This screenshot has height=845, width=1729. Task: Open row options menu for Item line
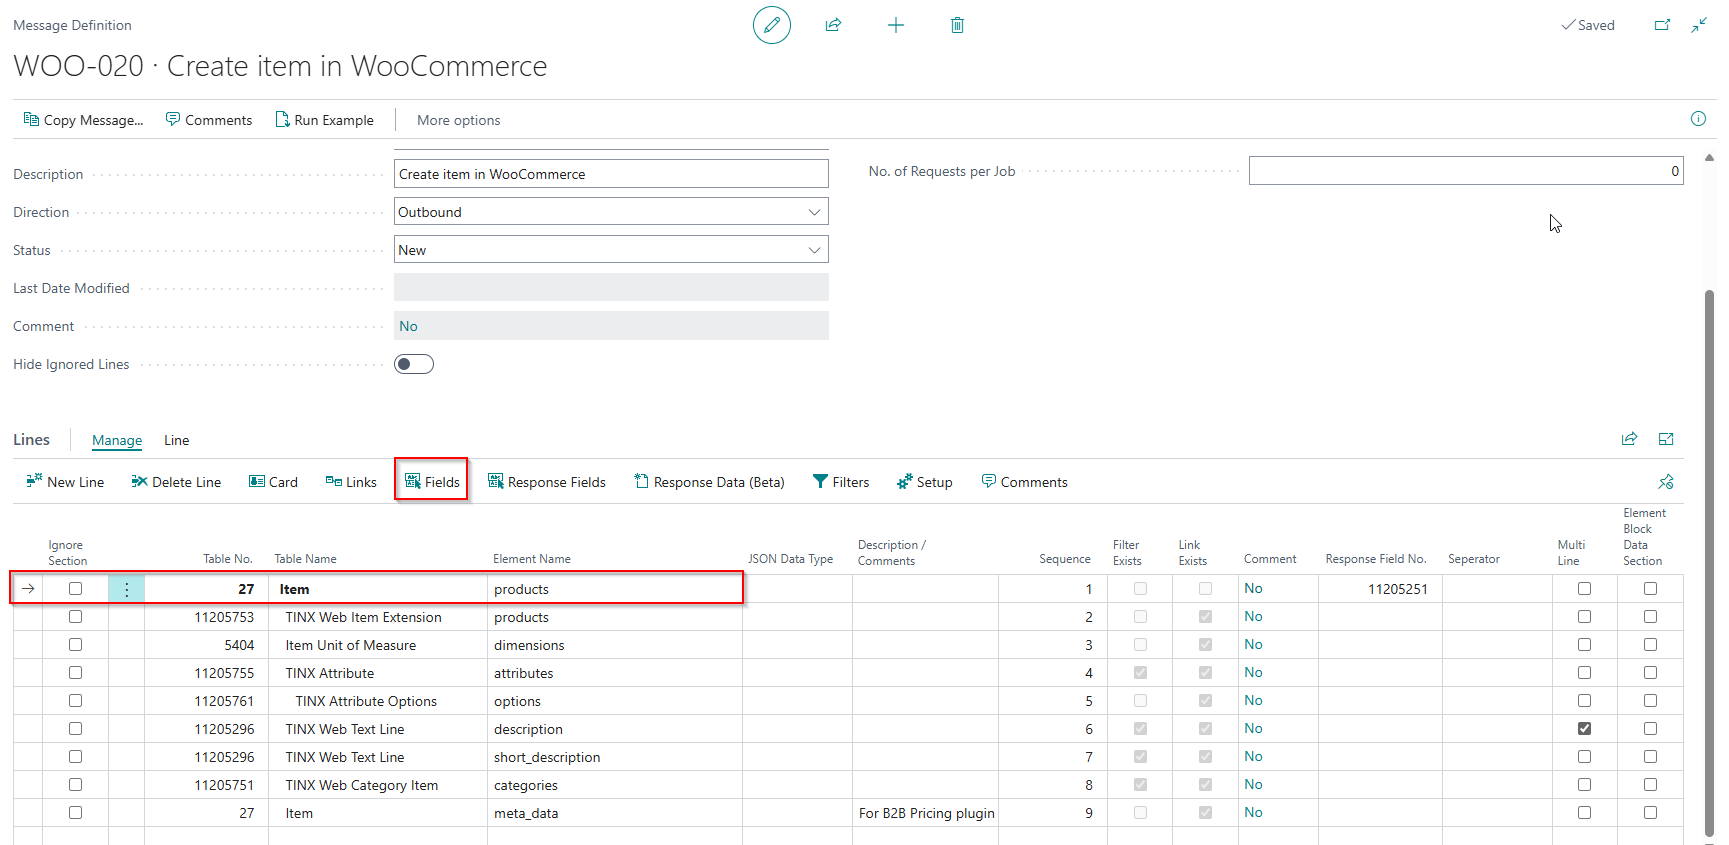(126, 589)
